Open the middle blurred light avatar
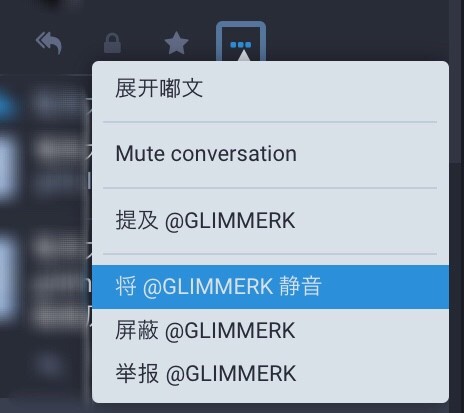 [7, 166]
